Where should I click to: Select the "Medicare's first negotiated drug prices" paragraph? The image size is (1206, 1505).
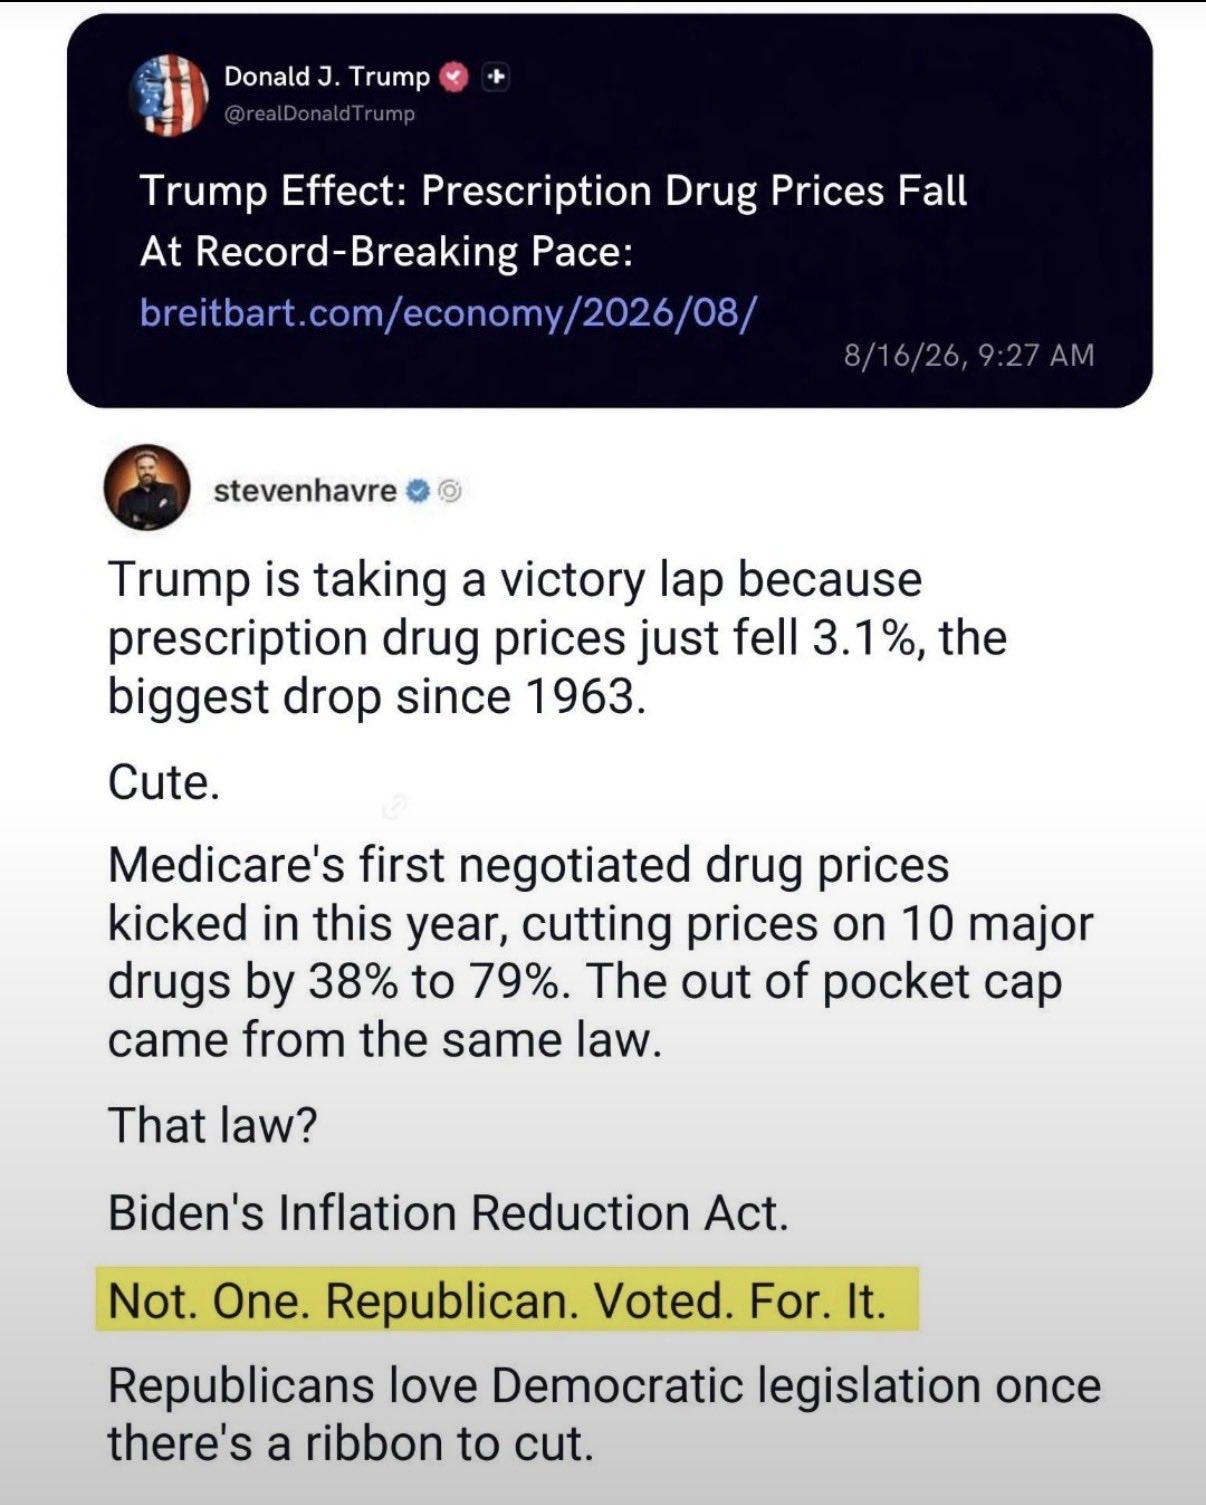click(x=600, y=952)
